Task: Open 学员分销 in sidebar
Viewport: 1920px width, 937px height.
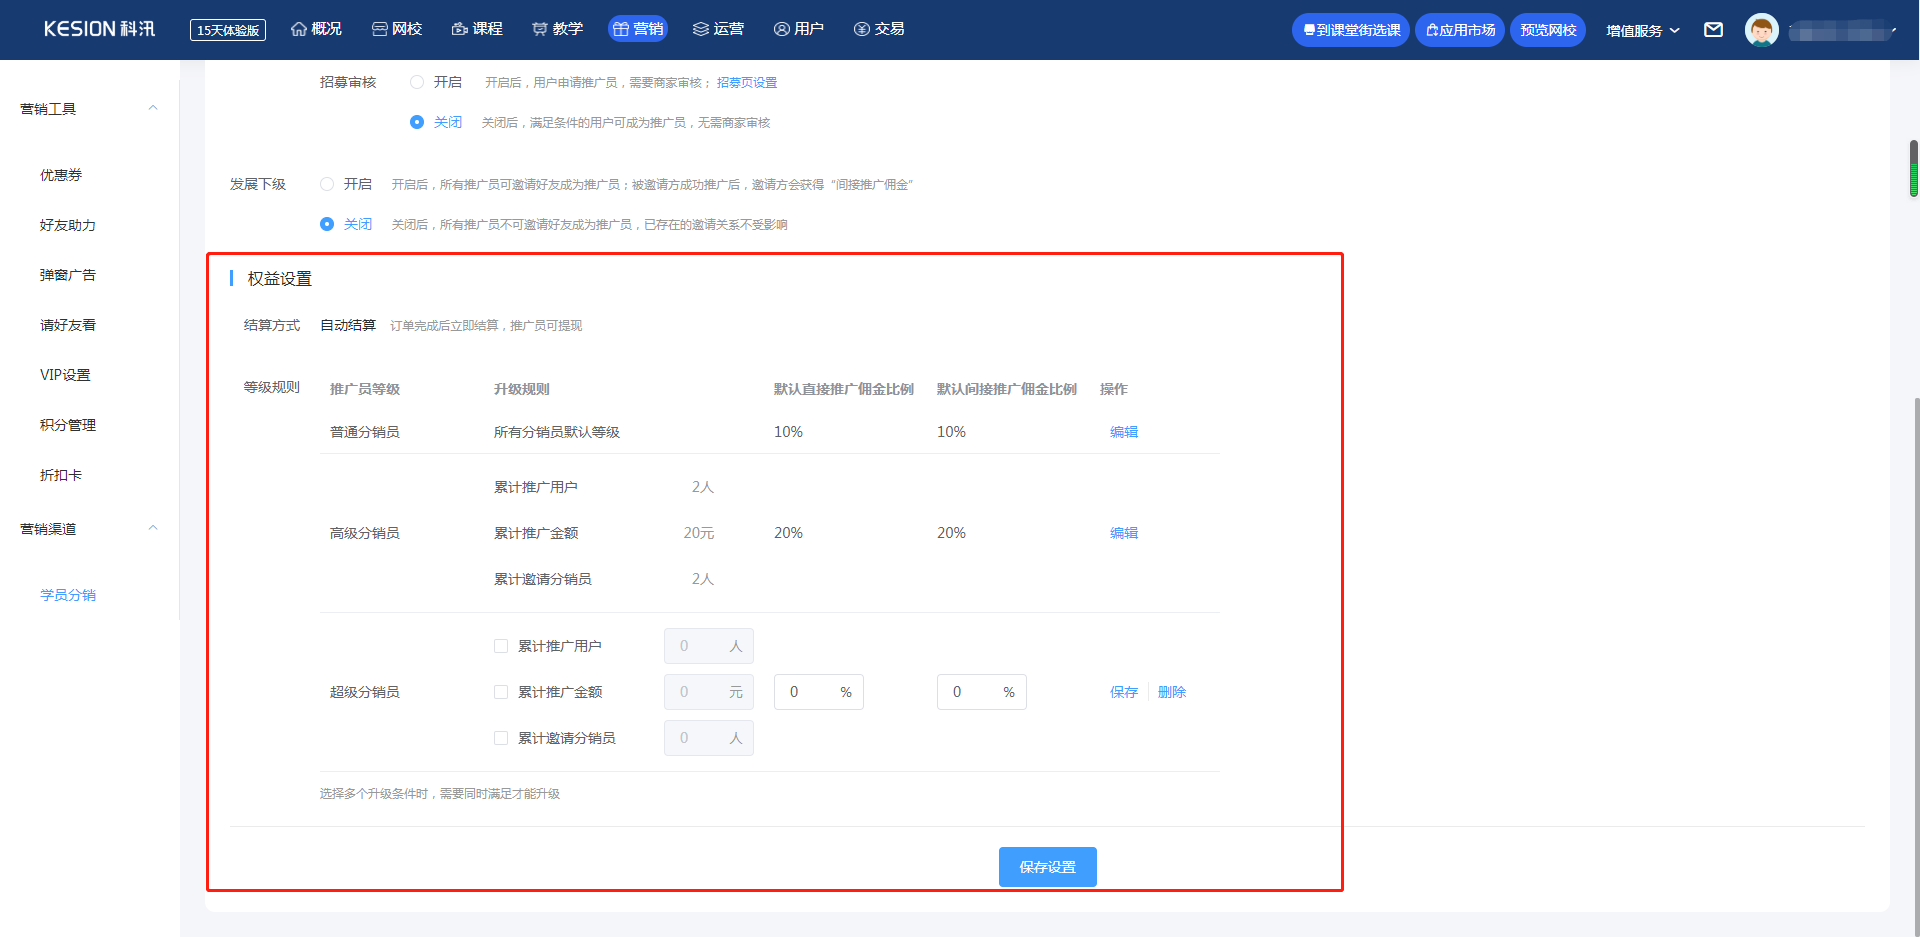Action: (x=68, y=595)
